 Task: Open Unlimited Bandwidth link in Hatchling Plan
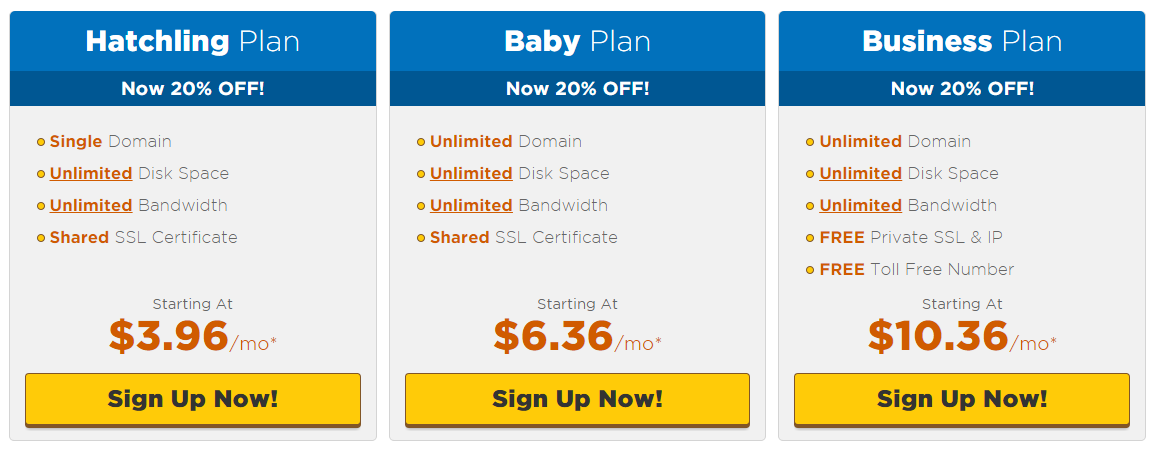click(x=91, y=205)
